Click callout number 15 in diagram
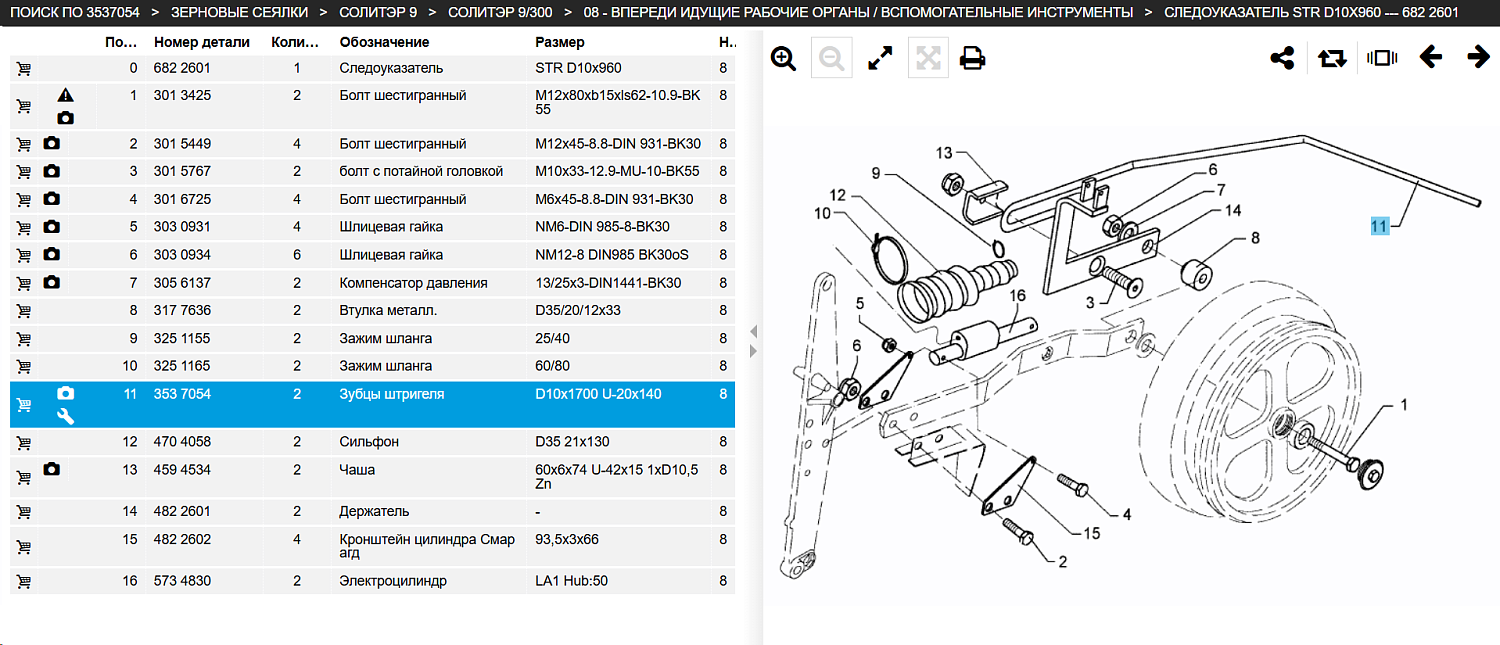The width and height of the screenshot is (1500, 645). [x=1092, y=534]
